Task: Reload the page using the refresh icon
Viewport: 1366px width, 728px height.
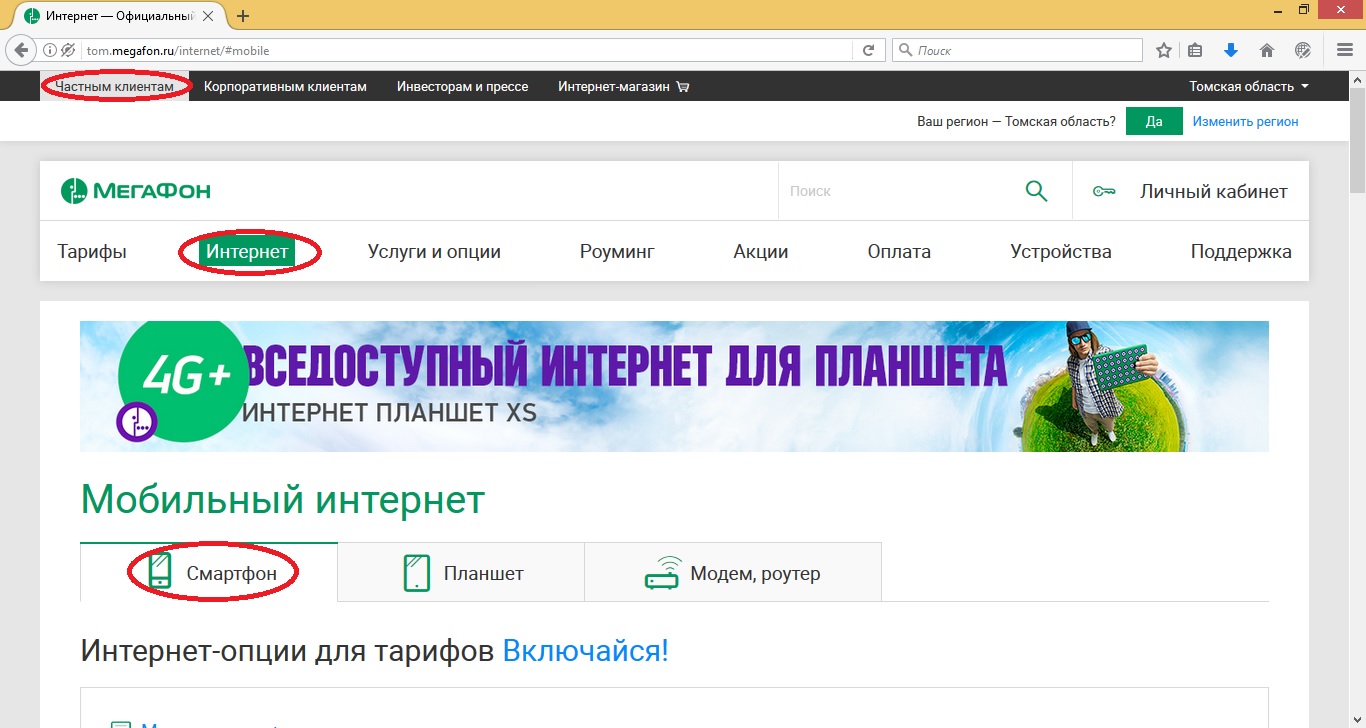Action: click(x=869, y=49)
